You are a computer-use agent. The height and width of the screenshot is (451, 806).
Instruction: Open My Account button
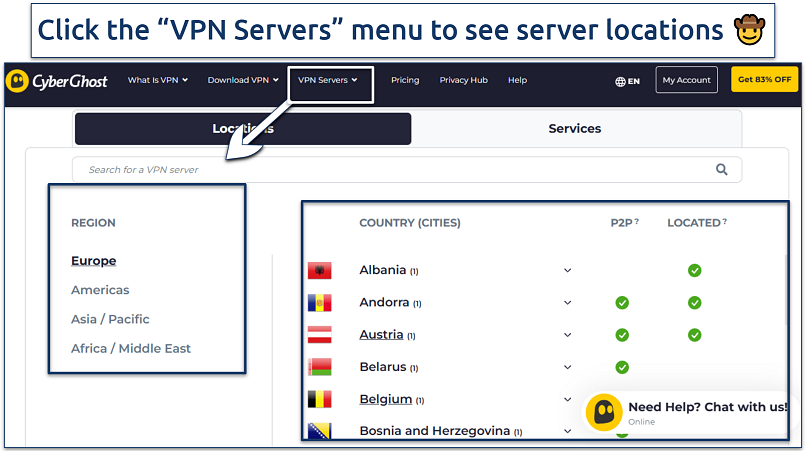686,80
